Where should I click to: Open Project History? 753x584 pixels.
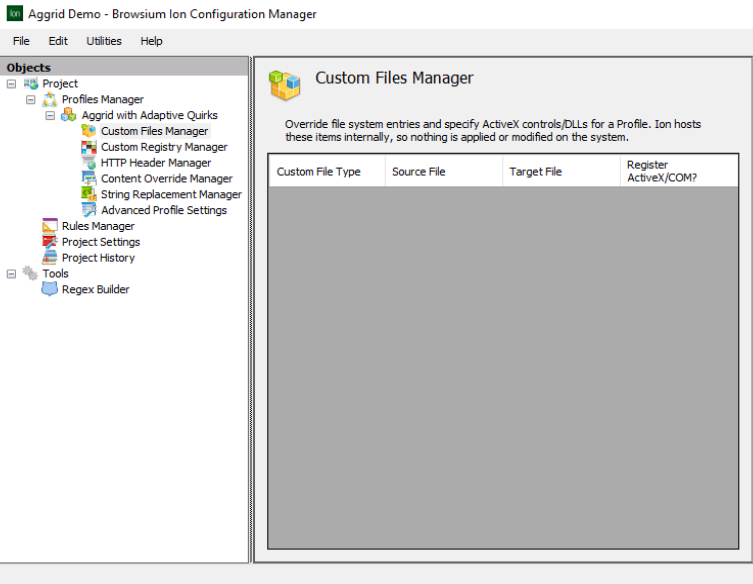pos(98,258)
